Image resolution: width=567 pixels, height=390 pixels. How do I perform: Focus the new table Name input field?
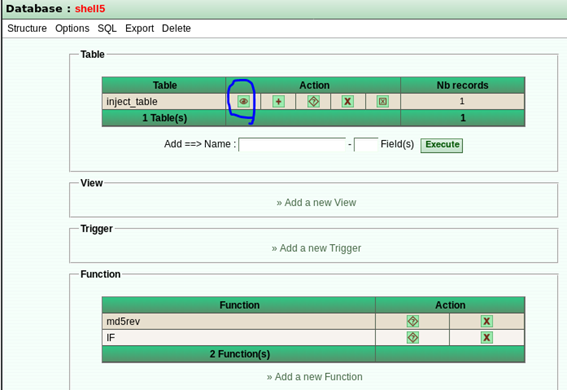pos(292,145)
